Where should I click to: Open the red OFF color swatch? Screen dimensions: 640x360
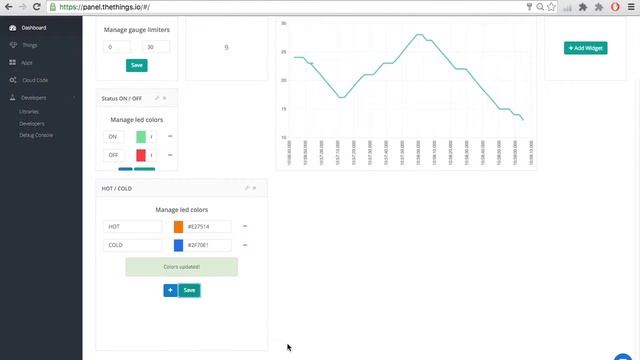141,155
